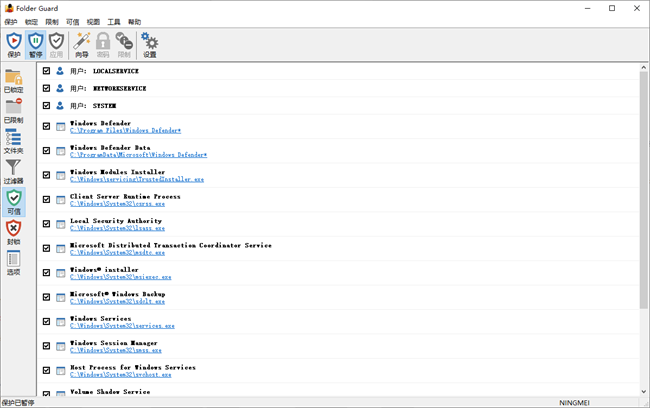The image size is (650, 408).
Task: Toggle checkbox for Windows Session Manager
Action: tap(47, 346)
